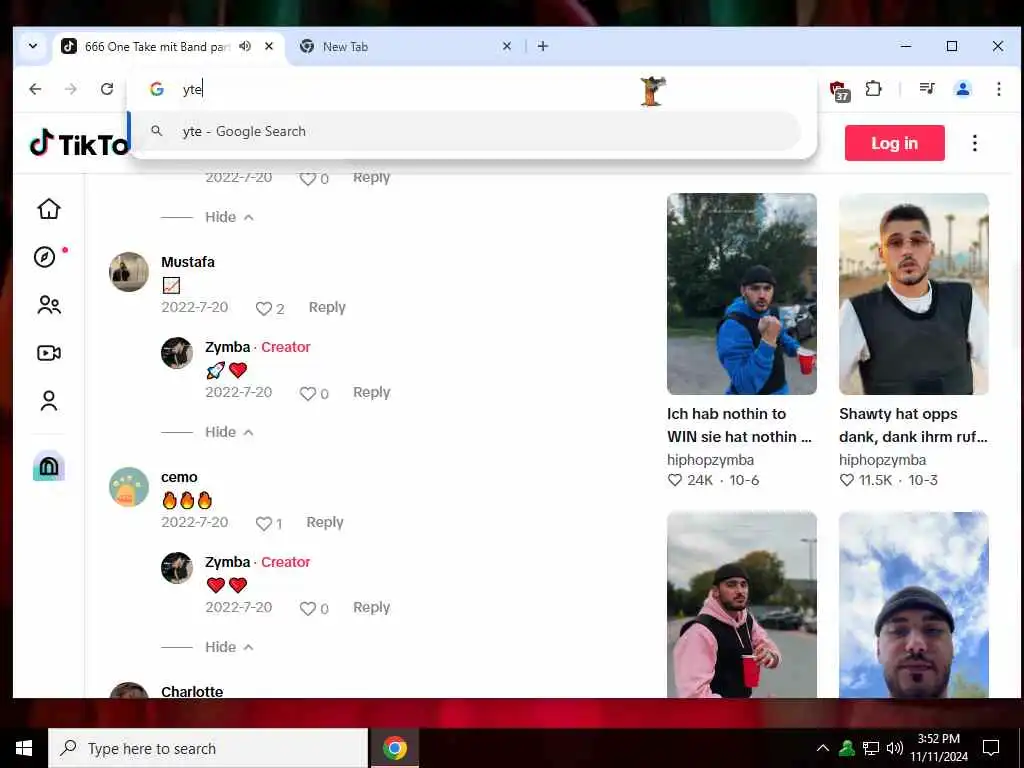The width and height of the screenshot is (1024, 768).
Task: Open the network status tray icon
Action: (x=871, y=748)
